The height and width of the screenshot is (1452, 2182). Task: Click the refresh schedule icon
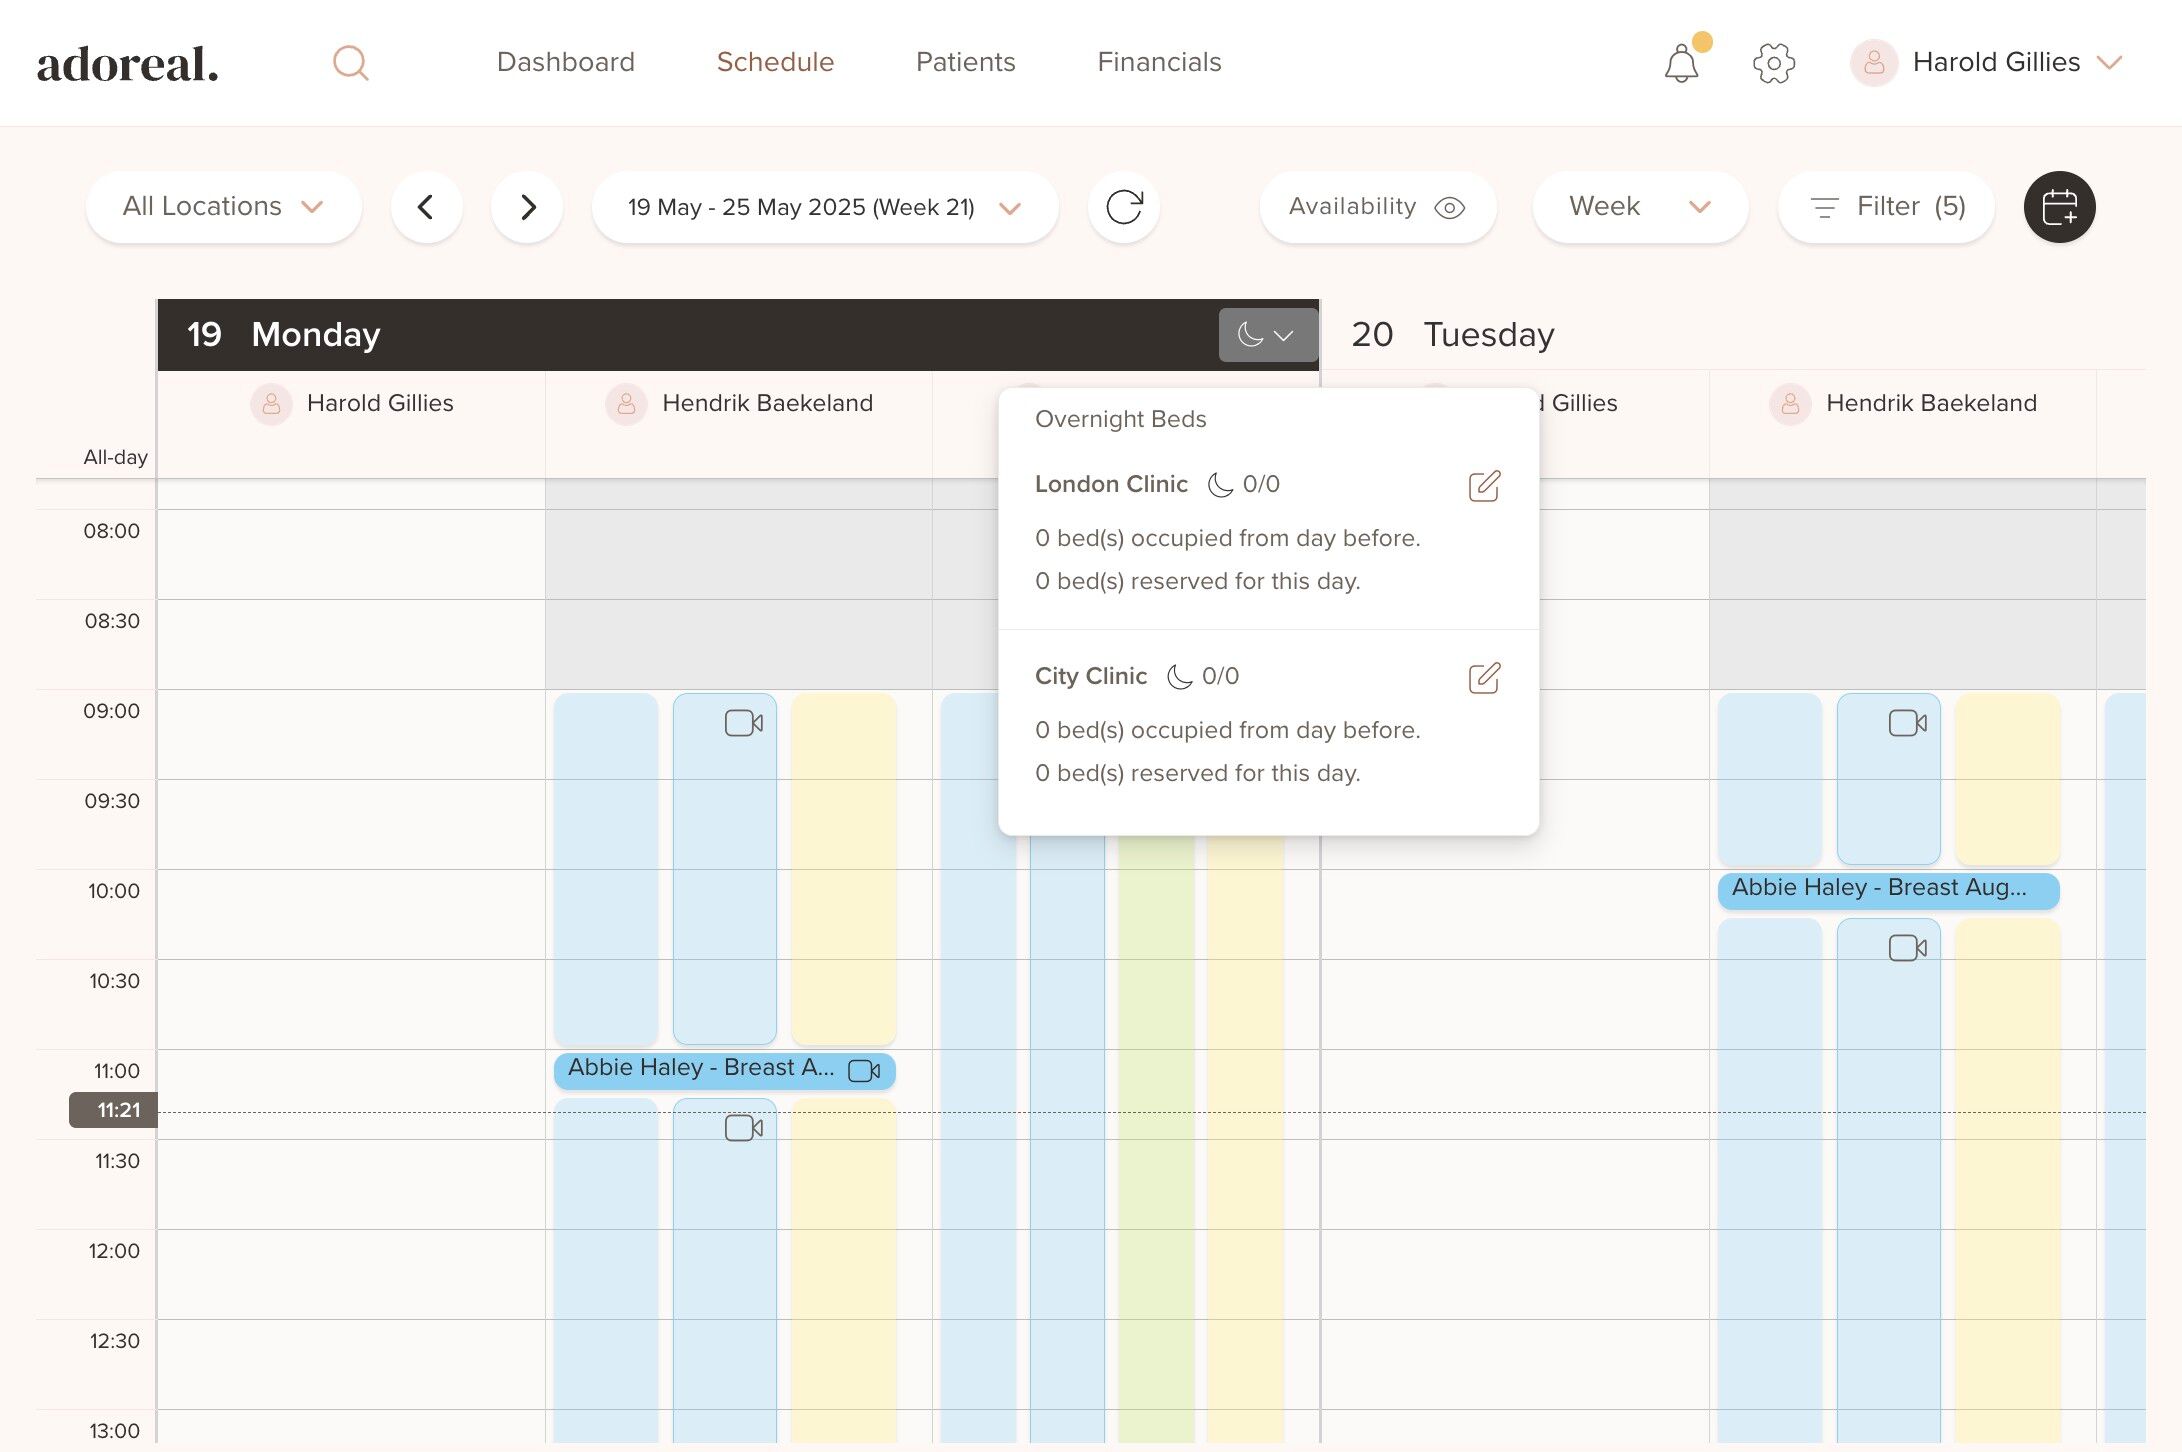click(1123, 207)
